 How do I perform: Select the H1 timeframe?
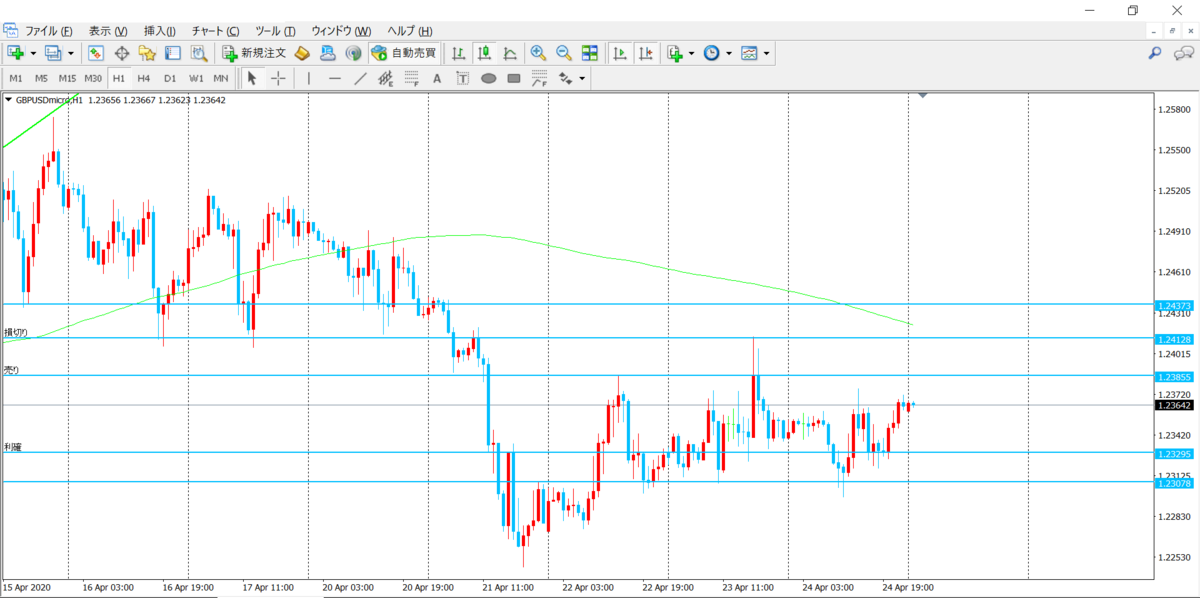(x=119, y=78)
